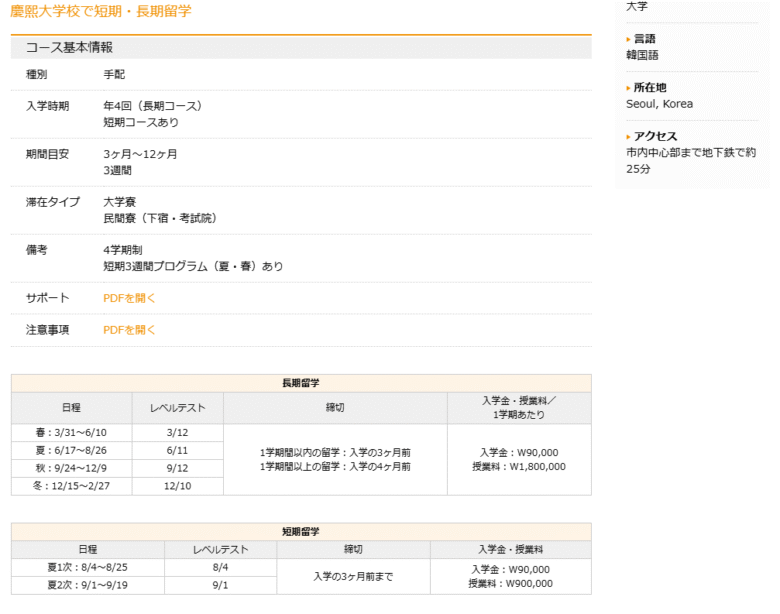Click the 夏2次：9/1～9/19 schedule cell
The height and width of the screenshot is (614, 780).
point(88,585)
